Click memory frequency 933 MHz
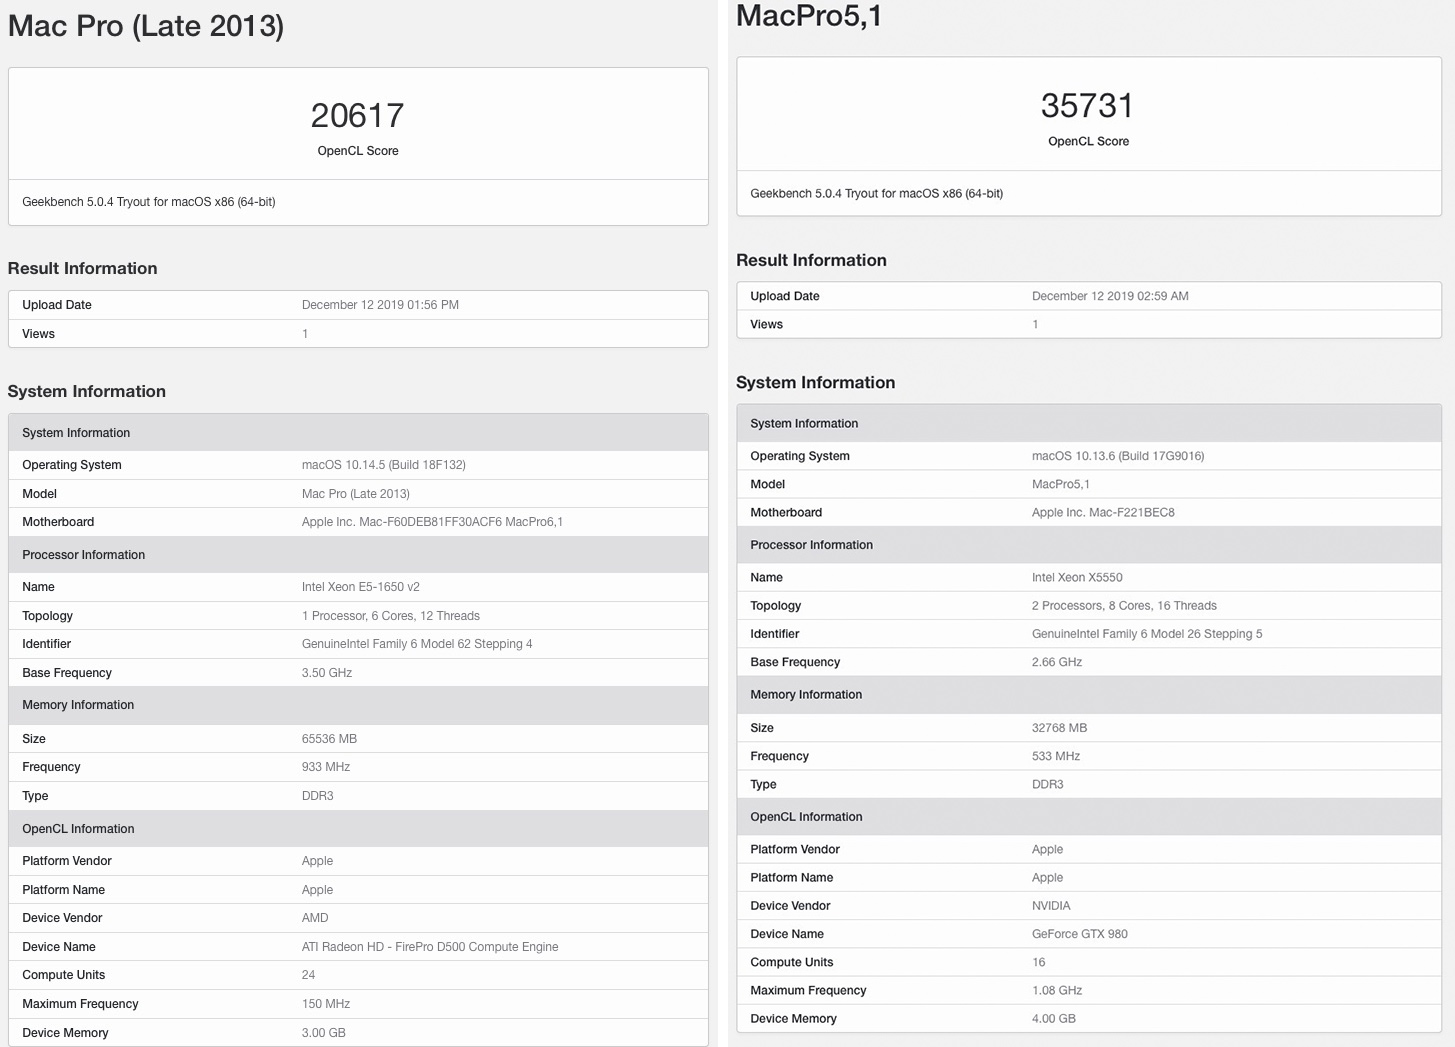The height and width of the screenshot is (1047, 1455). (326, 767)
